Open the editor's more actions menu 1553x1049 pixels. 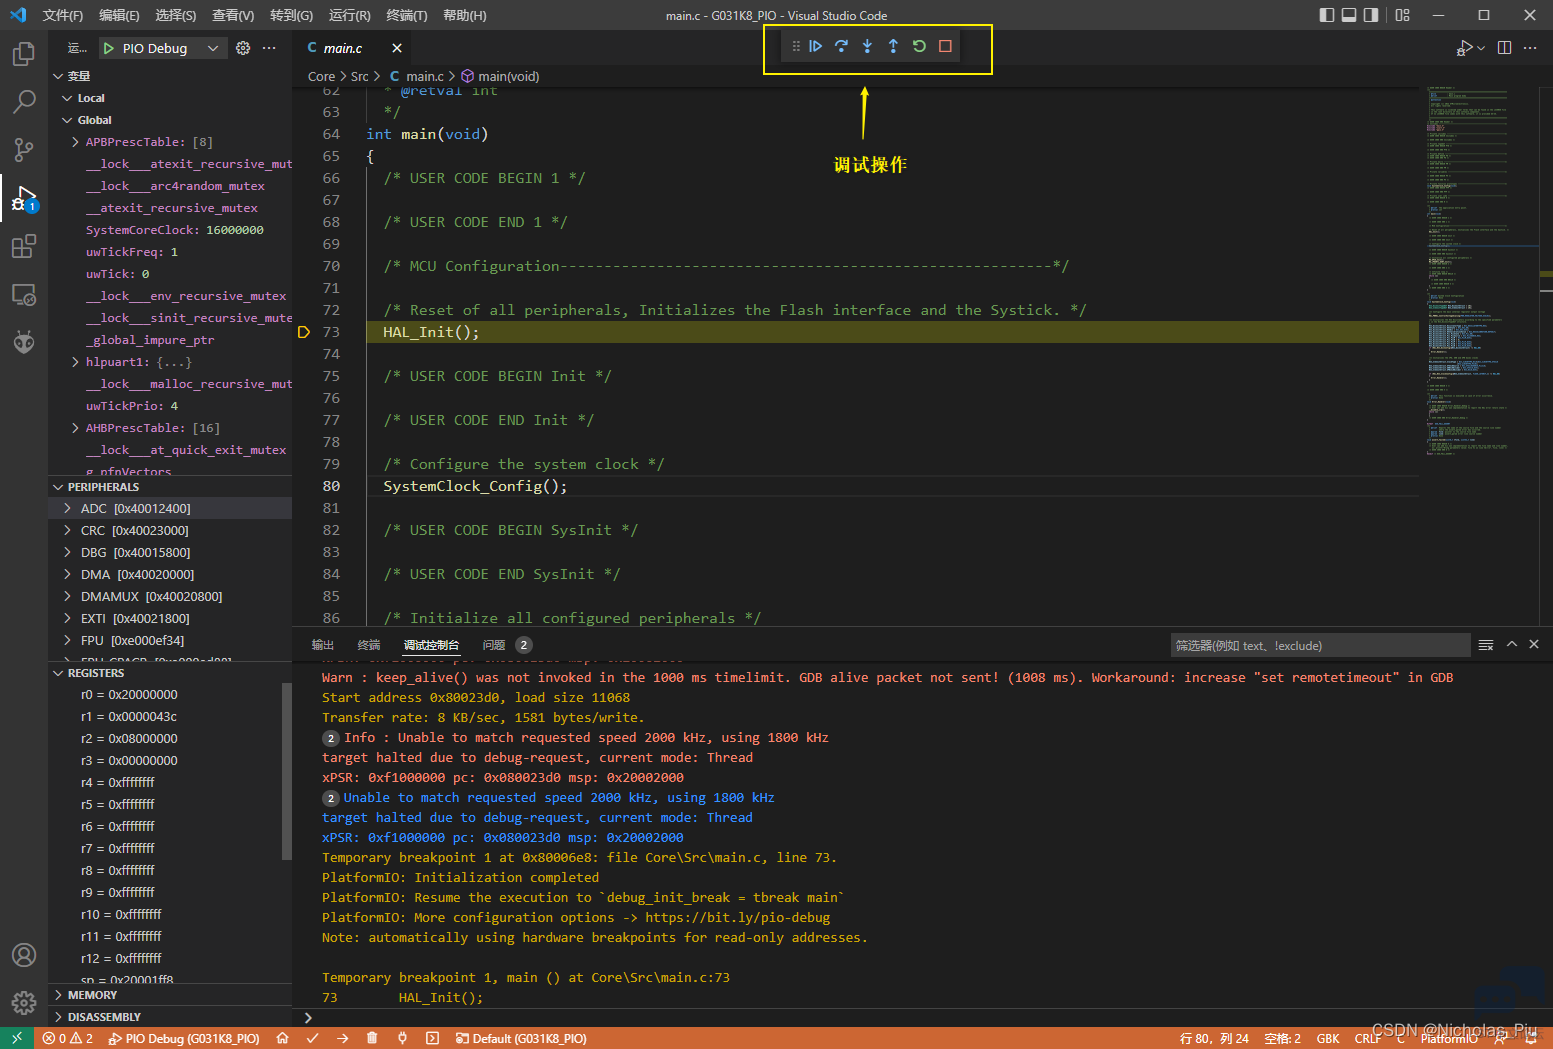coord(1530,48)
